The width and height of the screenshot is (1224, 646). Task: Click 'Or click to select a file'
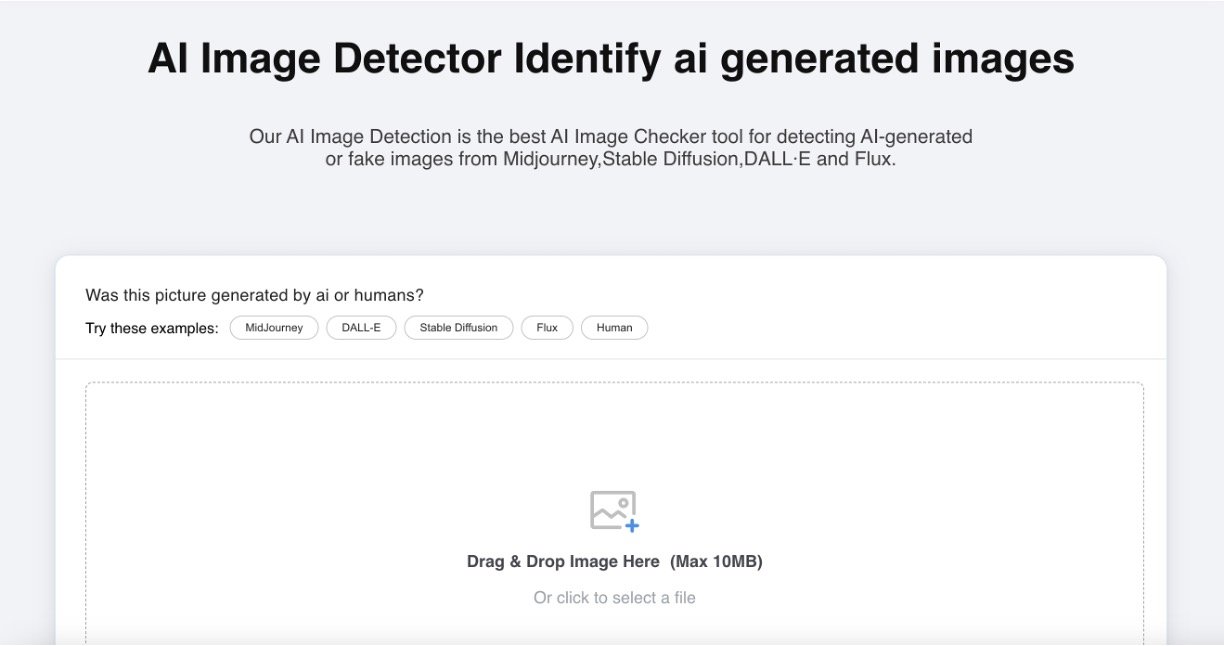tap(613, 597)
